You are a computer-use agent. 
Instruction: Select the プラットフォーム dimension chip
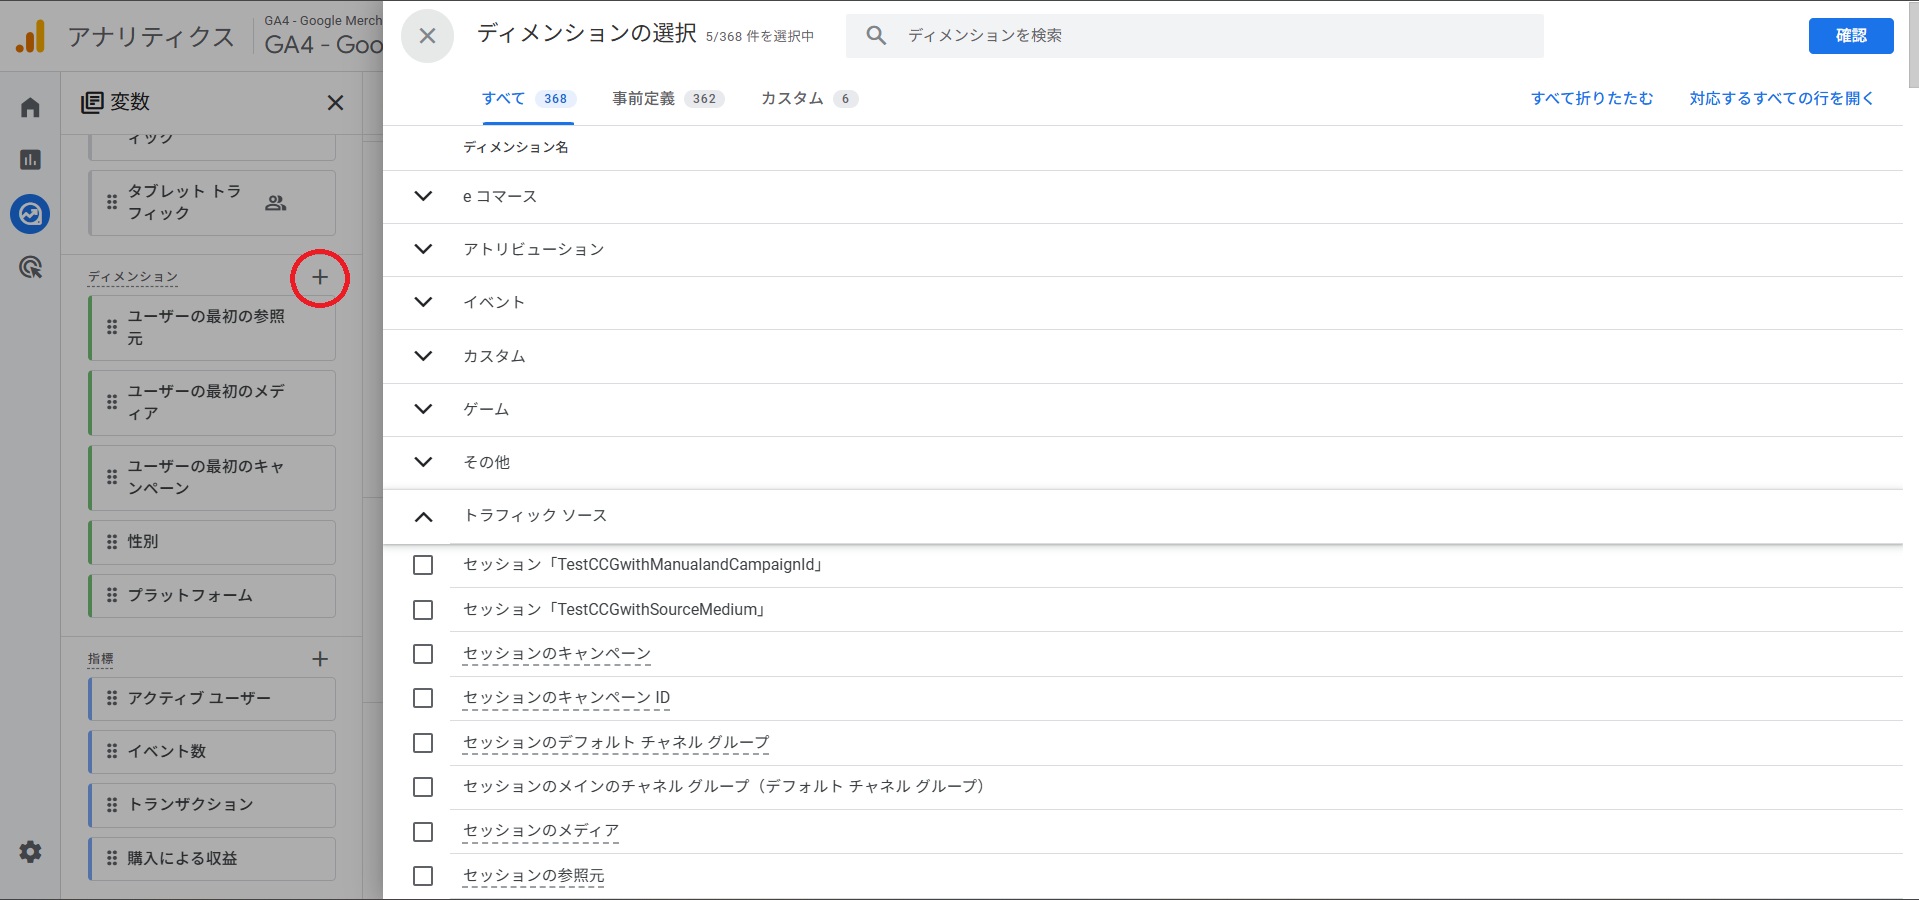click(212, 595)
